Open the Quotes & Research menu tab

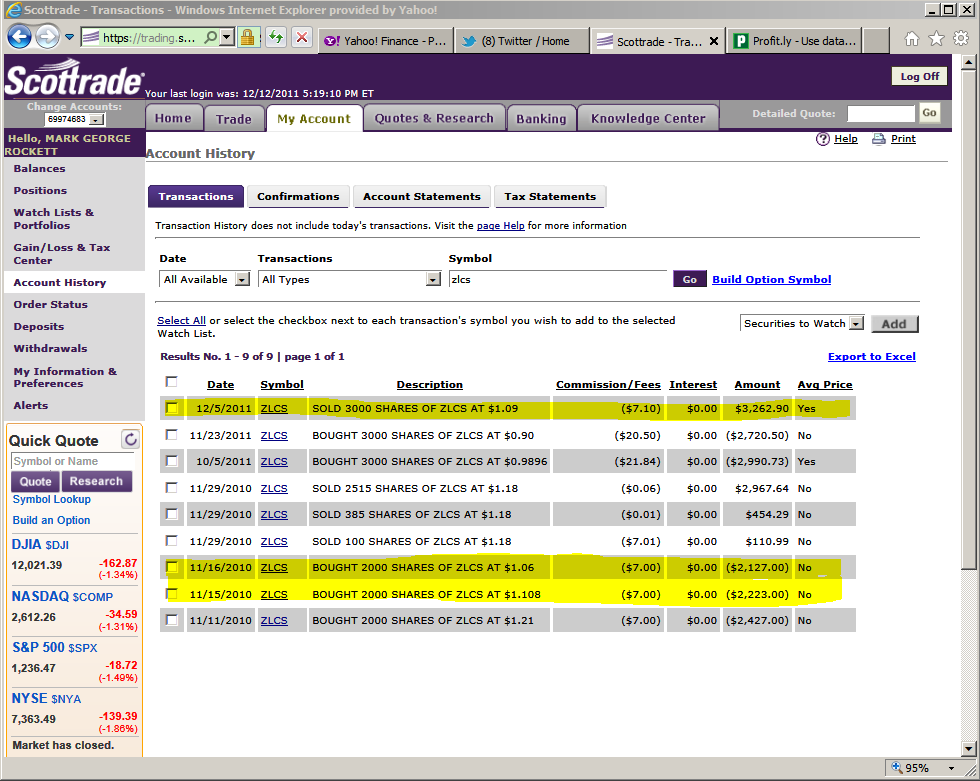tap(434, 118)
